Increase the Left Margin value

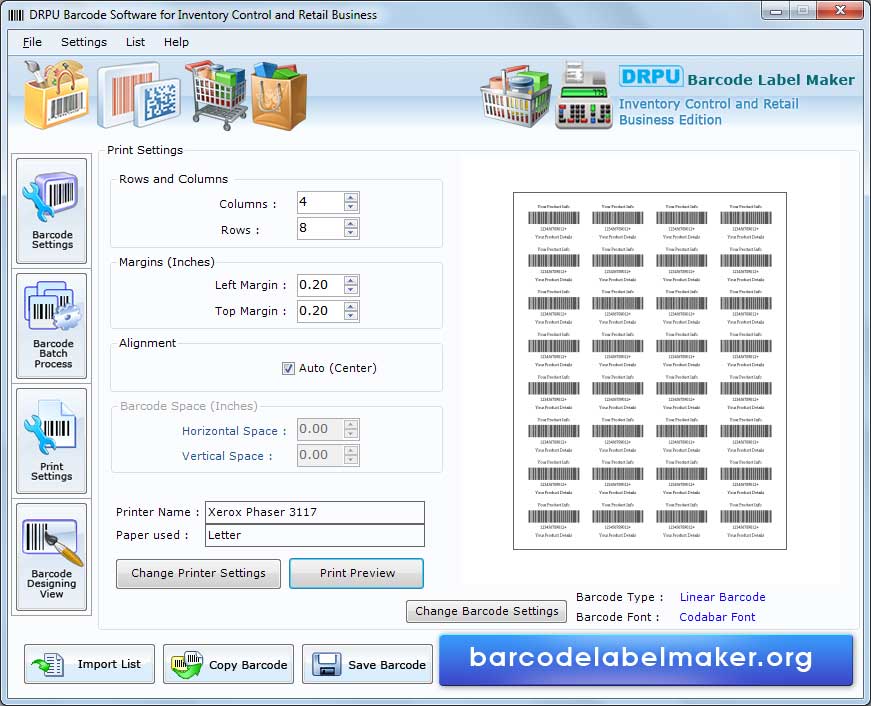pos(351,281)
